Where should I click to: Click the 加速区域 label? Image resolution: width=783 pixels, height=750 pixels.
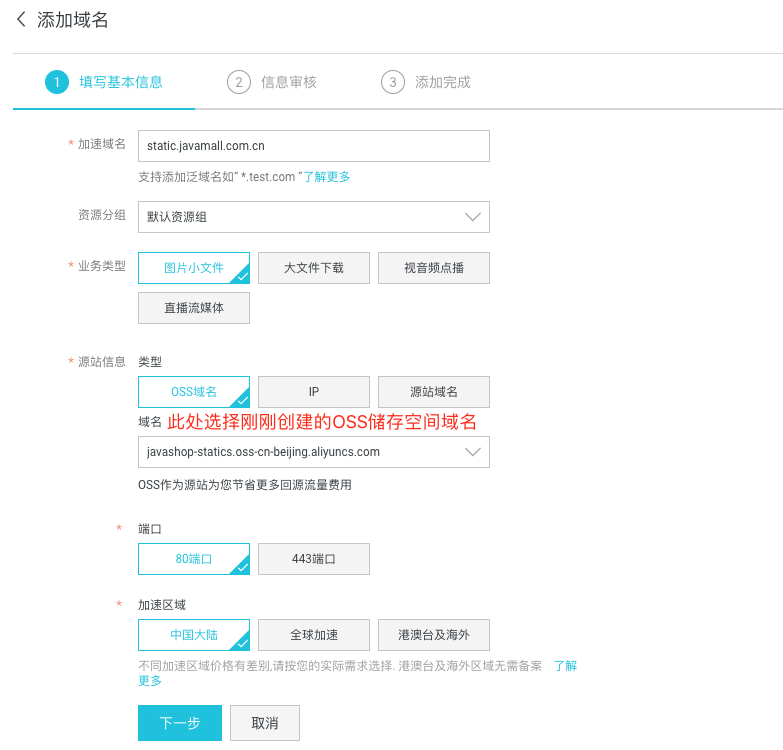(162, 605)
